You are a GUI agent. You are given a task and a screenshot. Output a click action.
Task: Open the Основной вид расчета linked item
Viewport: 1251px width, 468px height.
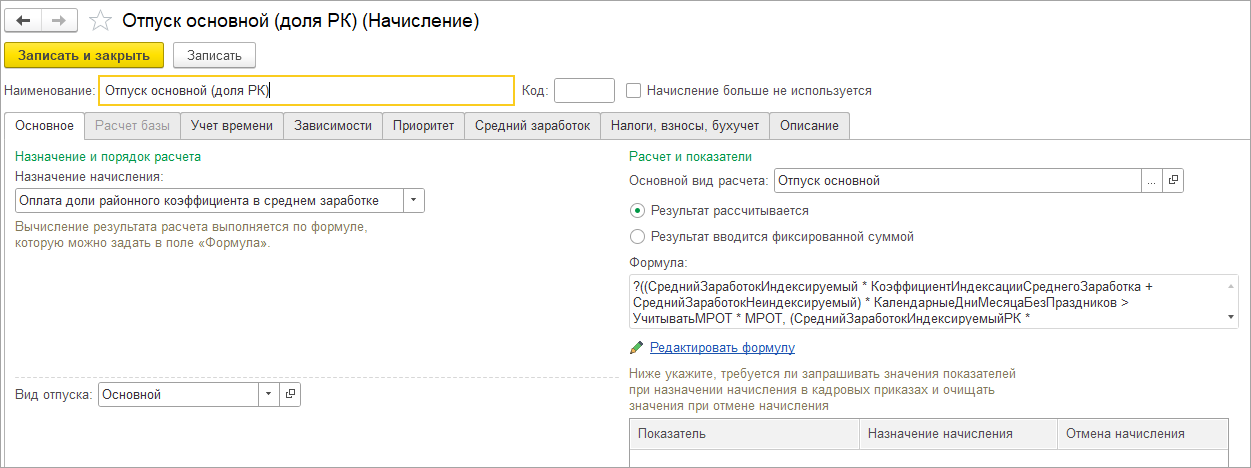[1173, 181]
